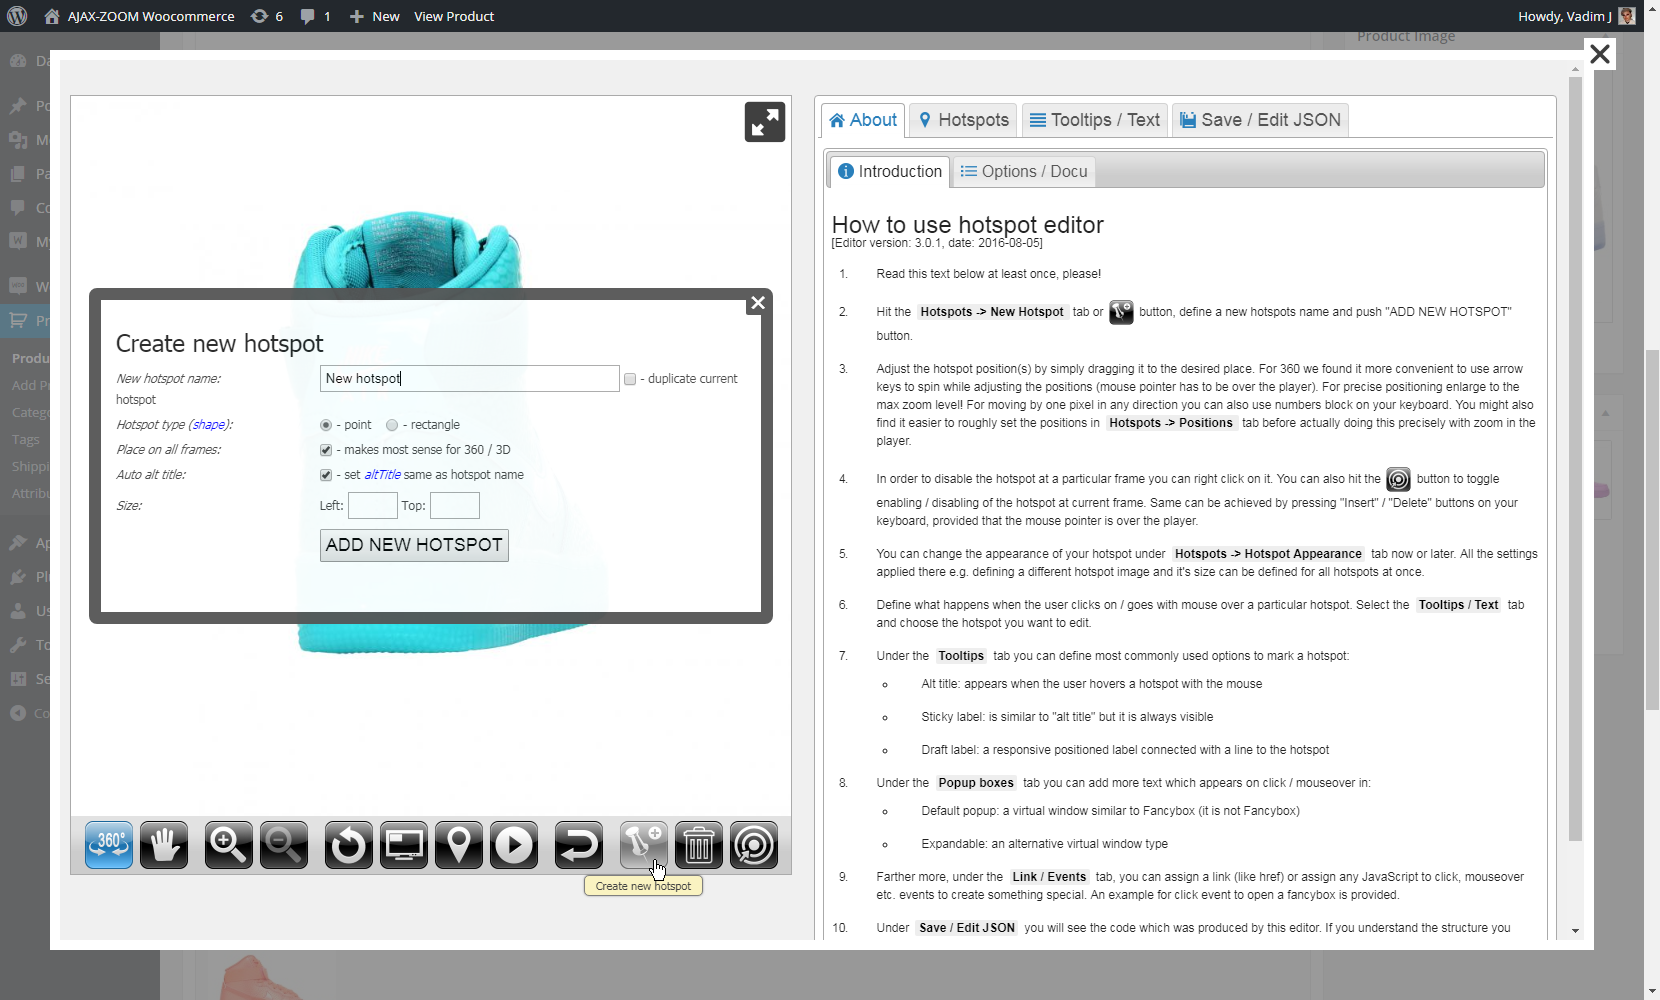Image resolution: width=1660 pixels, height=1000 pixels.
Task: Uncheck Place on all frames option
Action: pyautogui.click(x=326, y=450)
